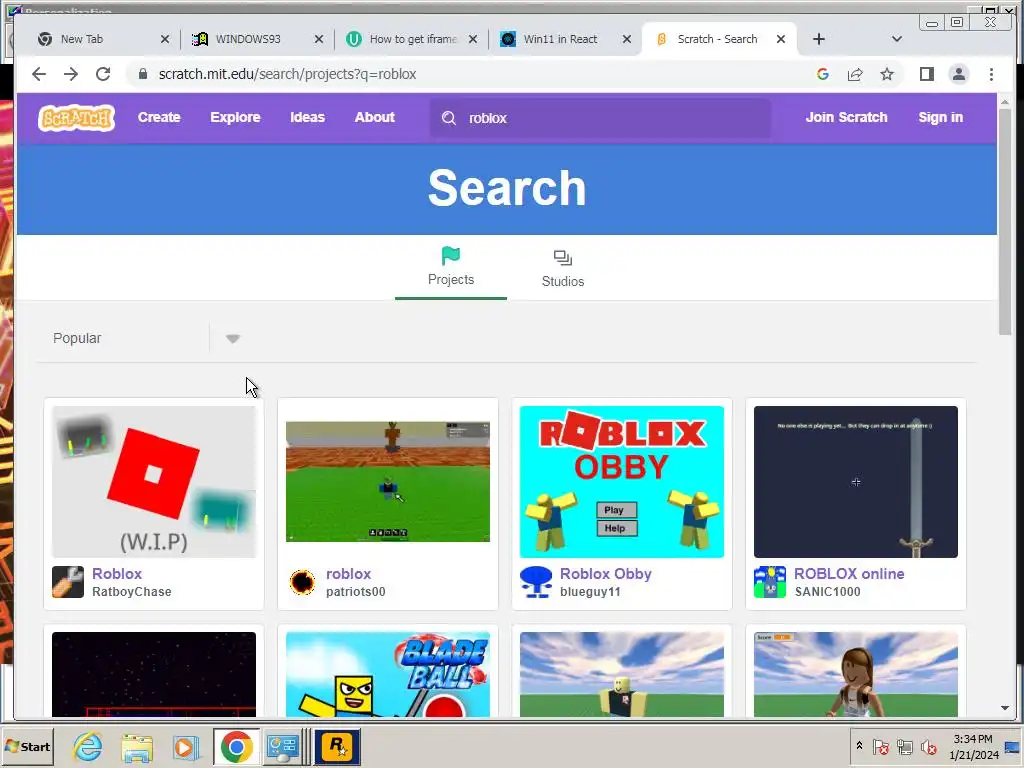Open the tab search chevron dropdown

pos(897,39)
